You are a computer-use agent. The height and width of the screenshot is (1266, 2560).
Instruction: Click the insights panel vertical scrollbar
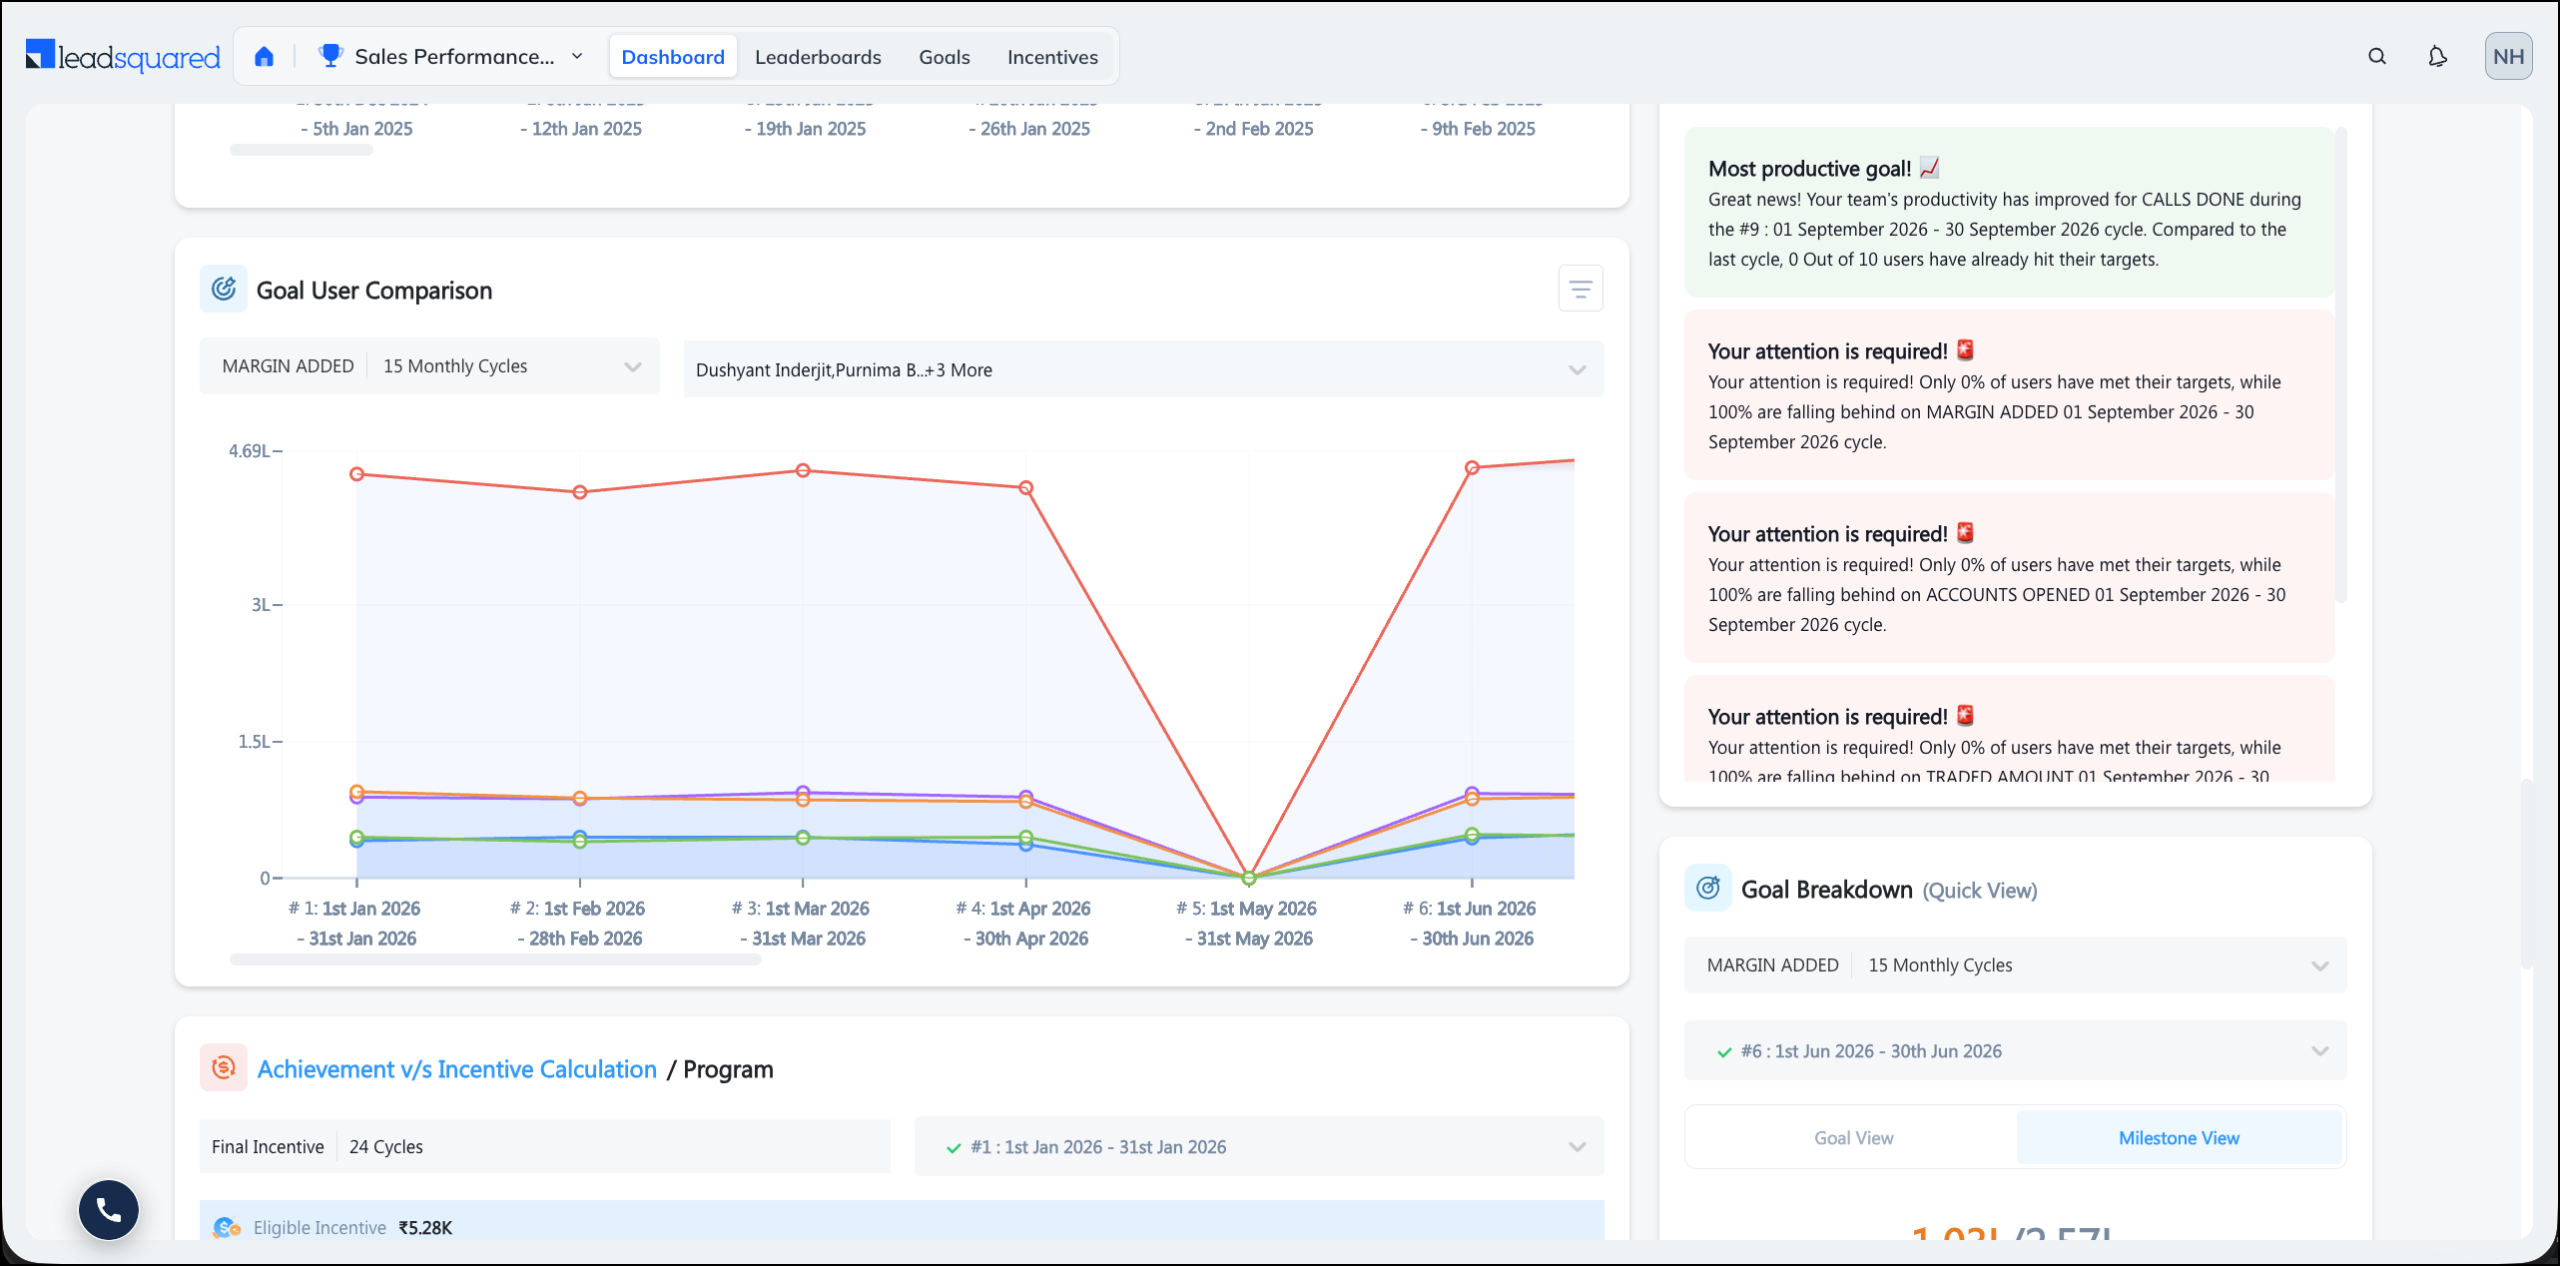tap(2341, 365)
